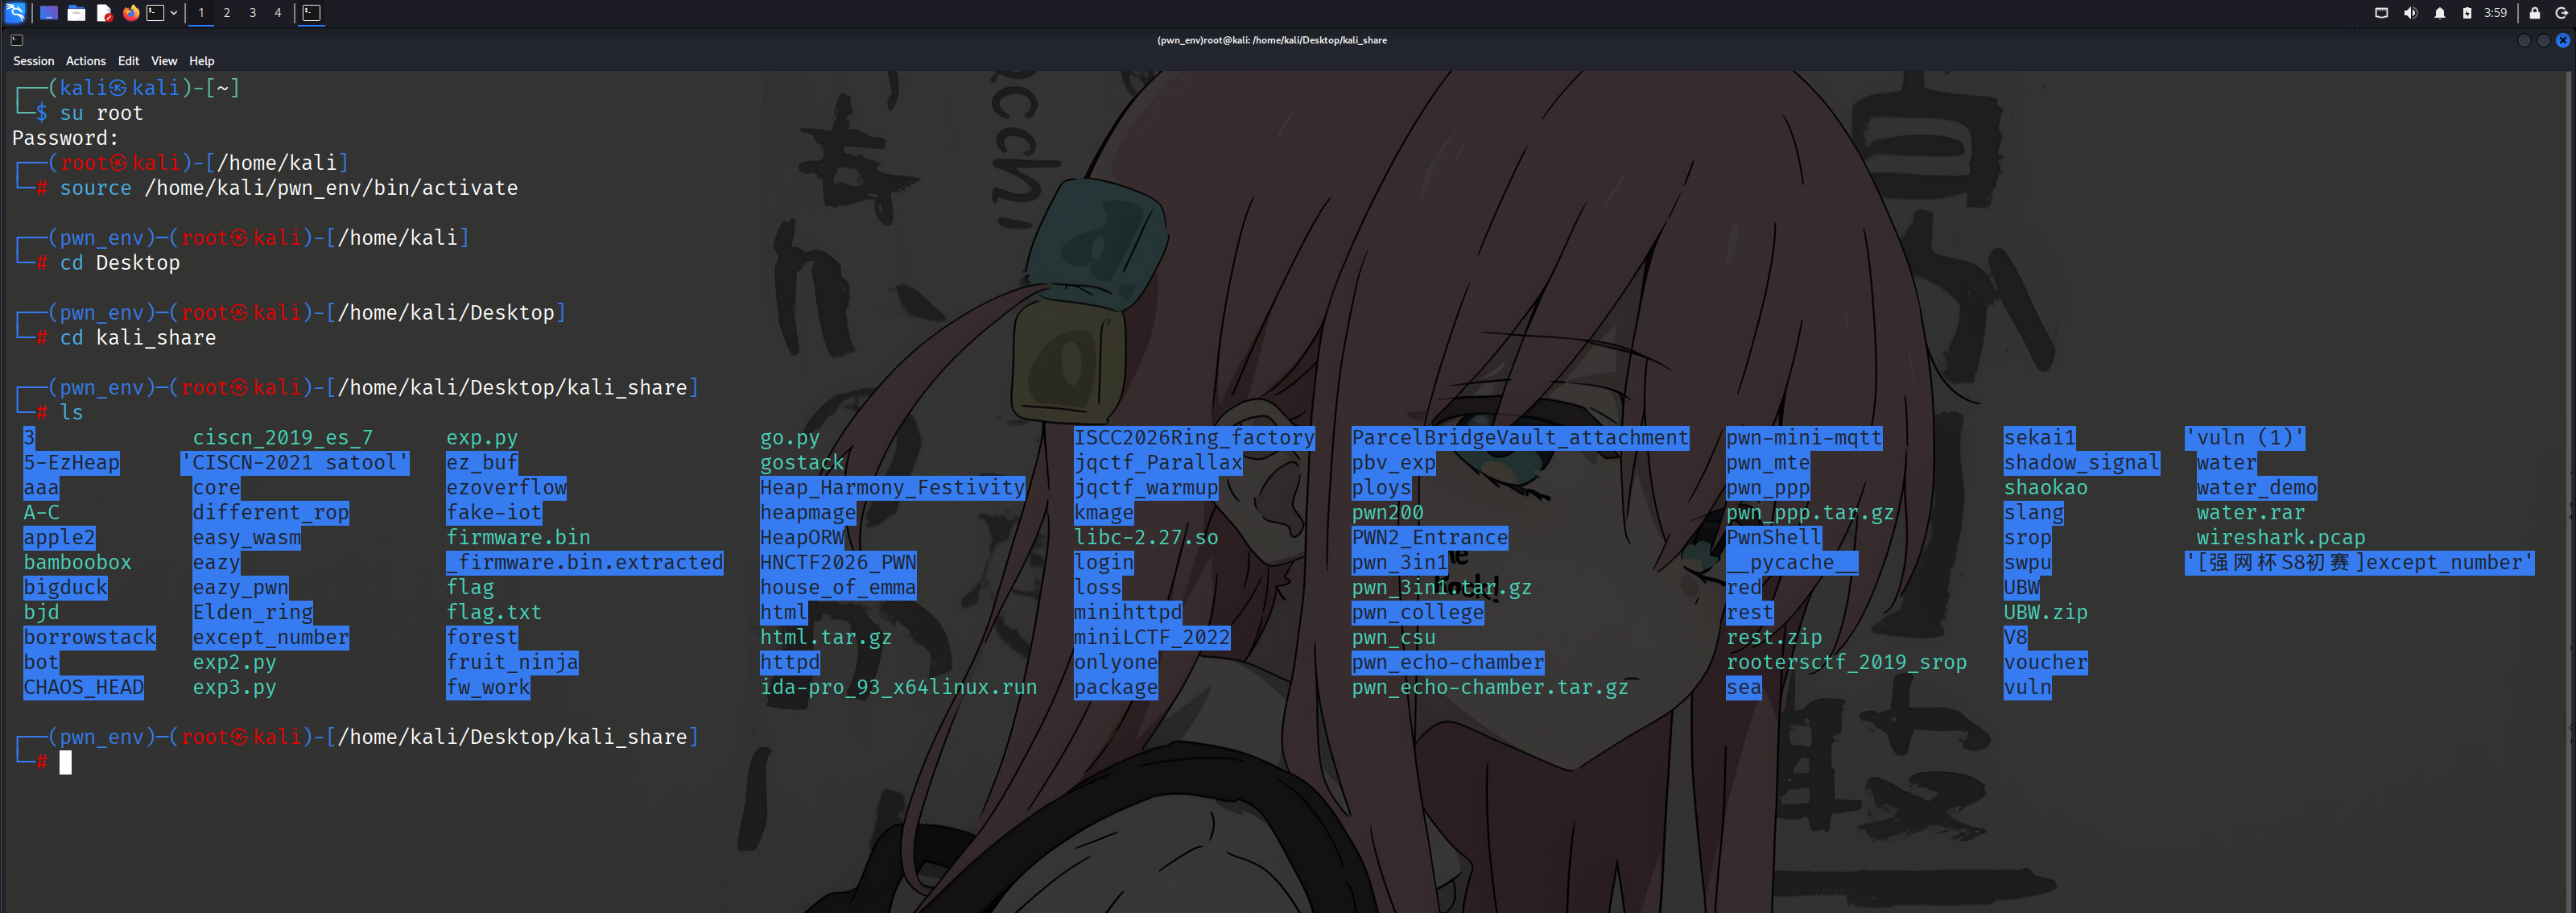Image resolution: width=2576 pixels, height=913 pixels.
Task: Switch to workspace 3
Action: pyautogui.click(x=253, y=13)
